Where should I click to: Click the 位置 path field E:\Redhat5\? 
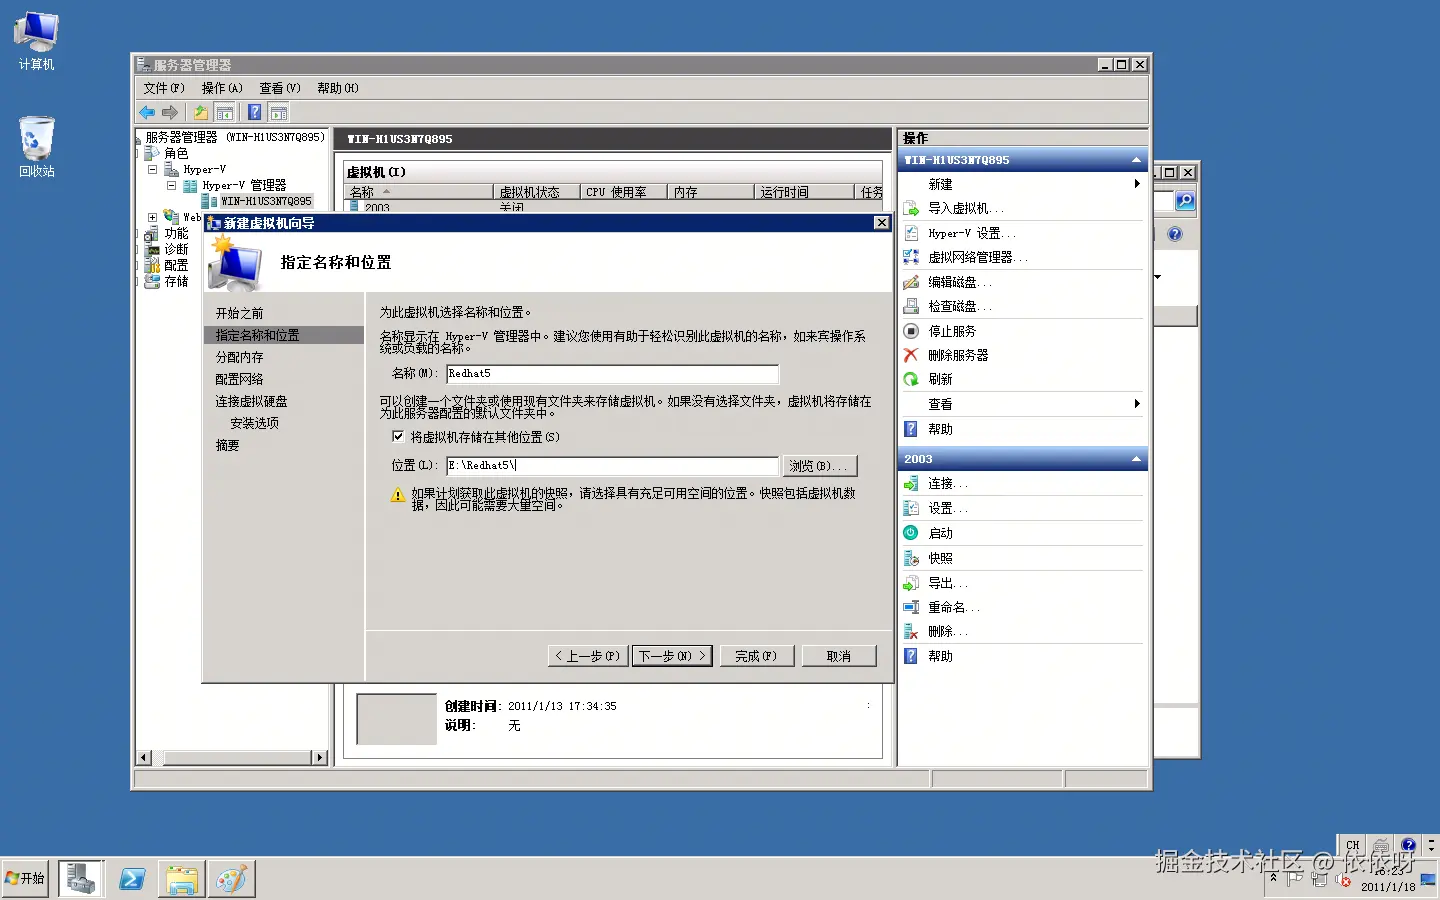[612, 466]
